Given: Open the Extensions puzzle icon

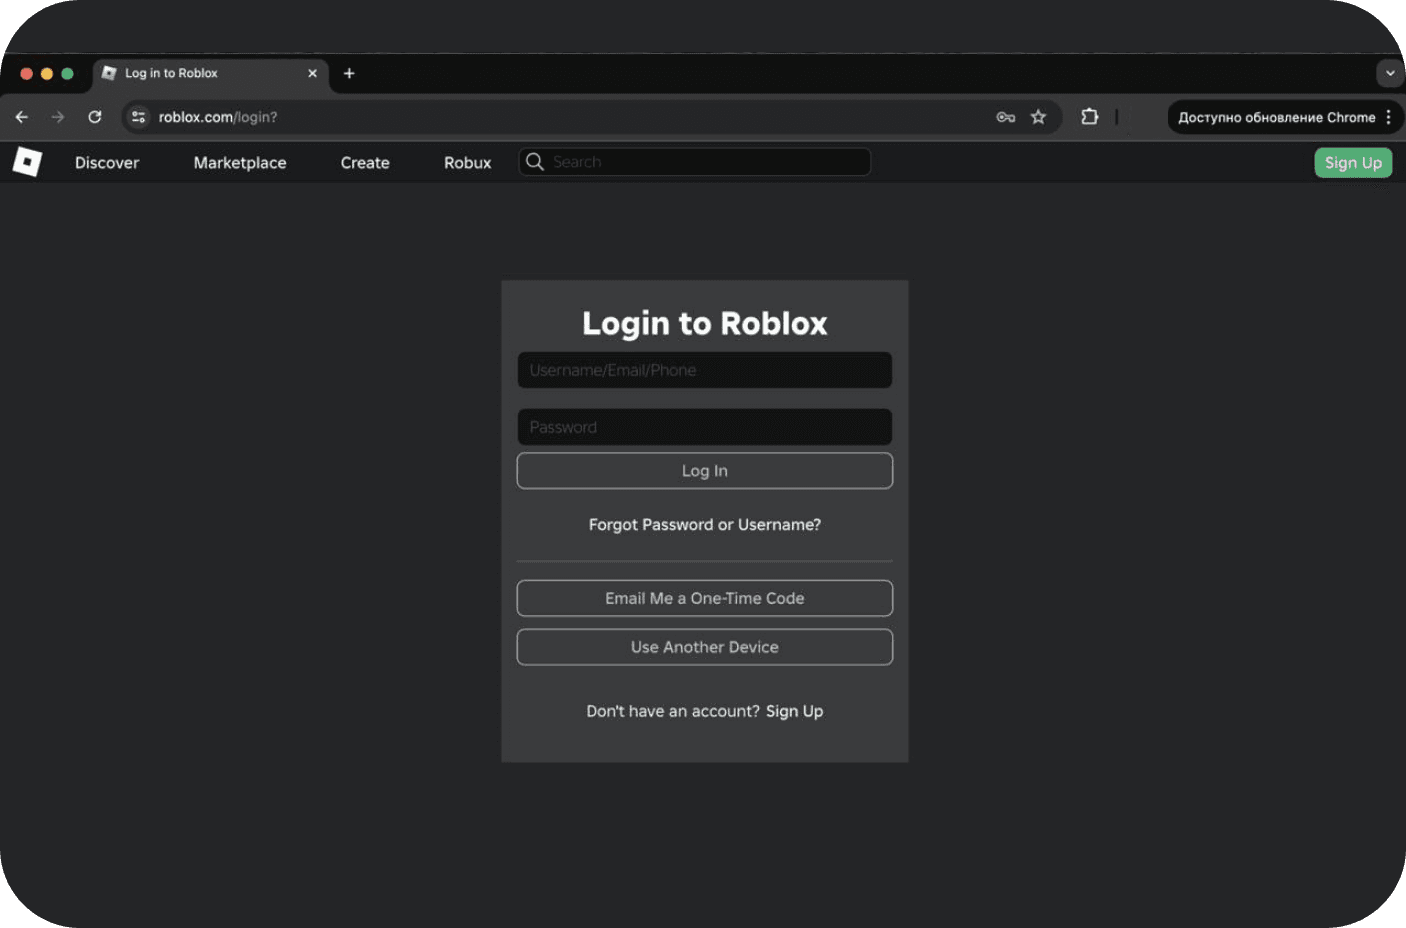Looking at the screenshot, I should tap(1089, 117).
